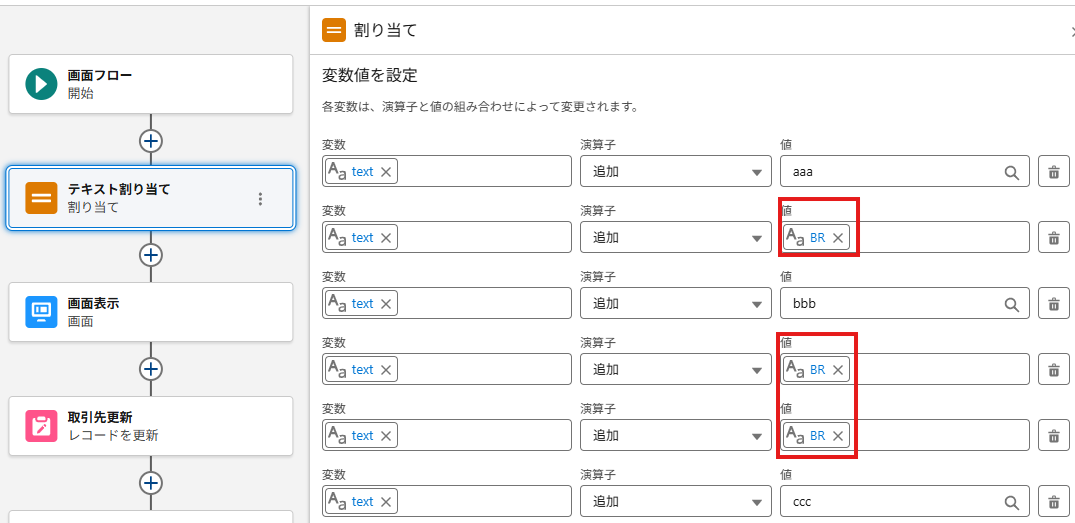The height and width of the screenshot is (523, 1075).
Task: Delete the aaa assignment row with trash icon
Action: 1053,172
